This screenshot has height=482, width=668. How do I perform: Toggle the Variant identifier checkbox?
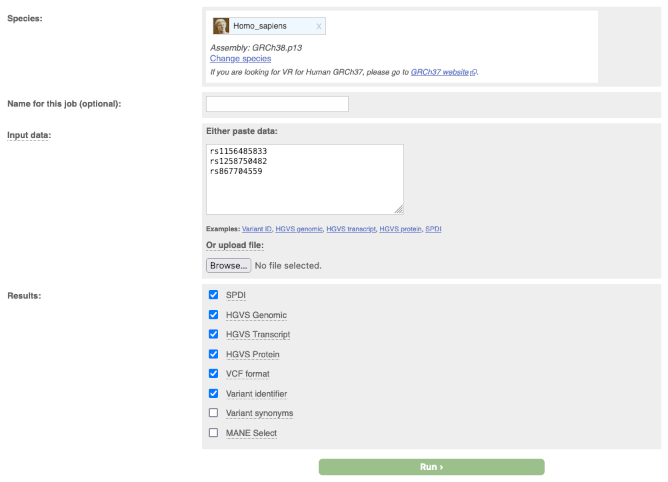click(213, 393)
